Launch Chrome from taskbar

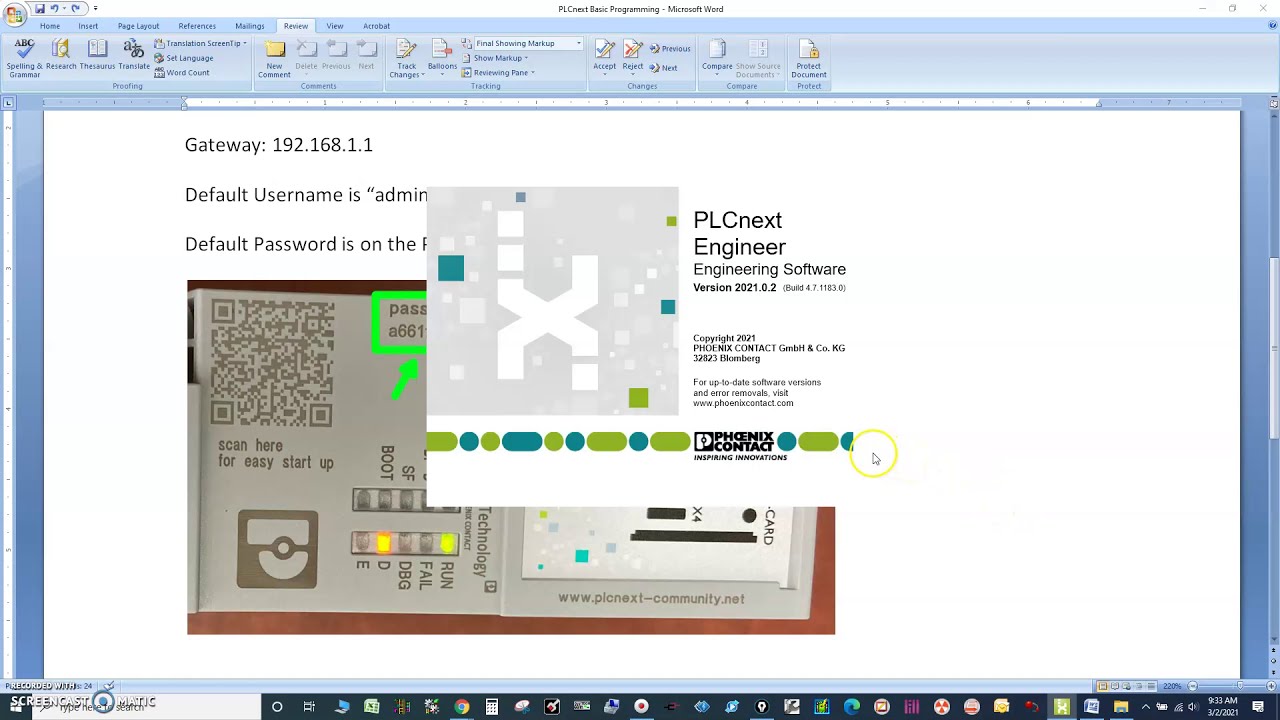[461, 707]
